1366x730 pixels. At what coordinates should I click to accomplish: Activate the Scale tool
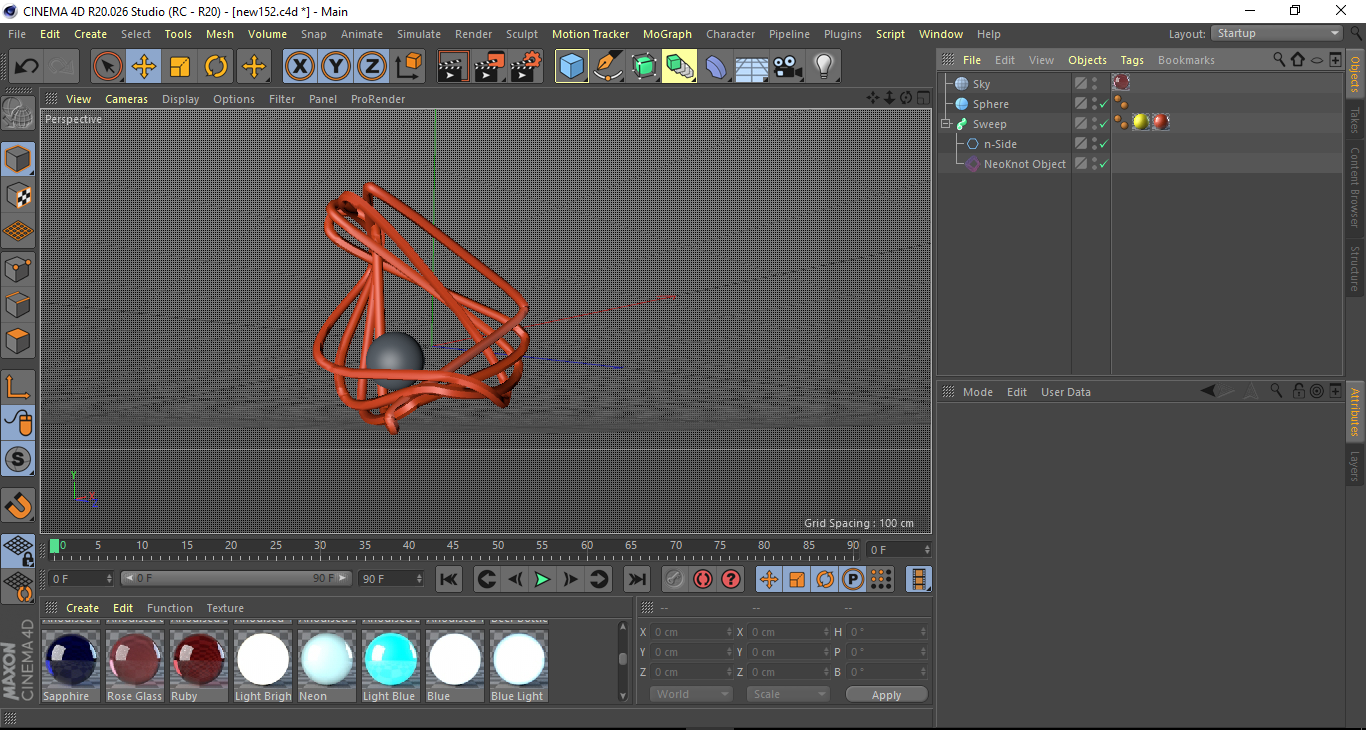tap(180, 67)
